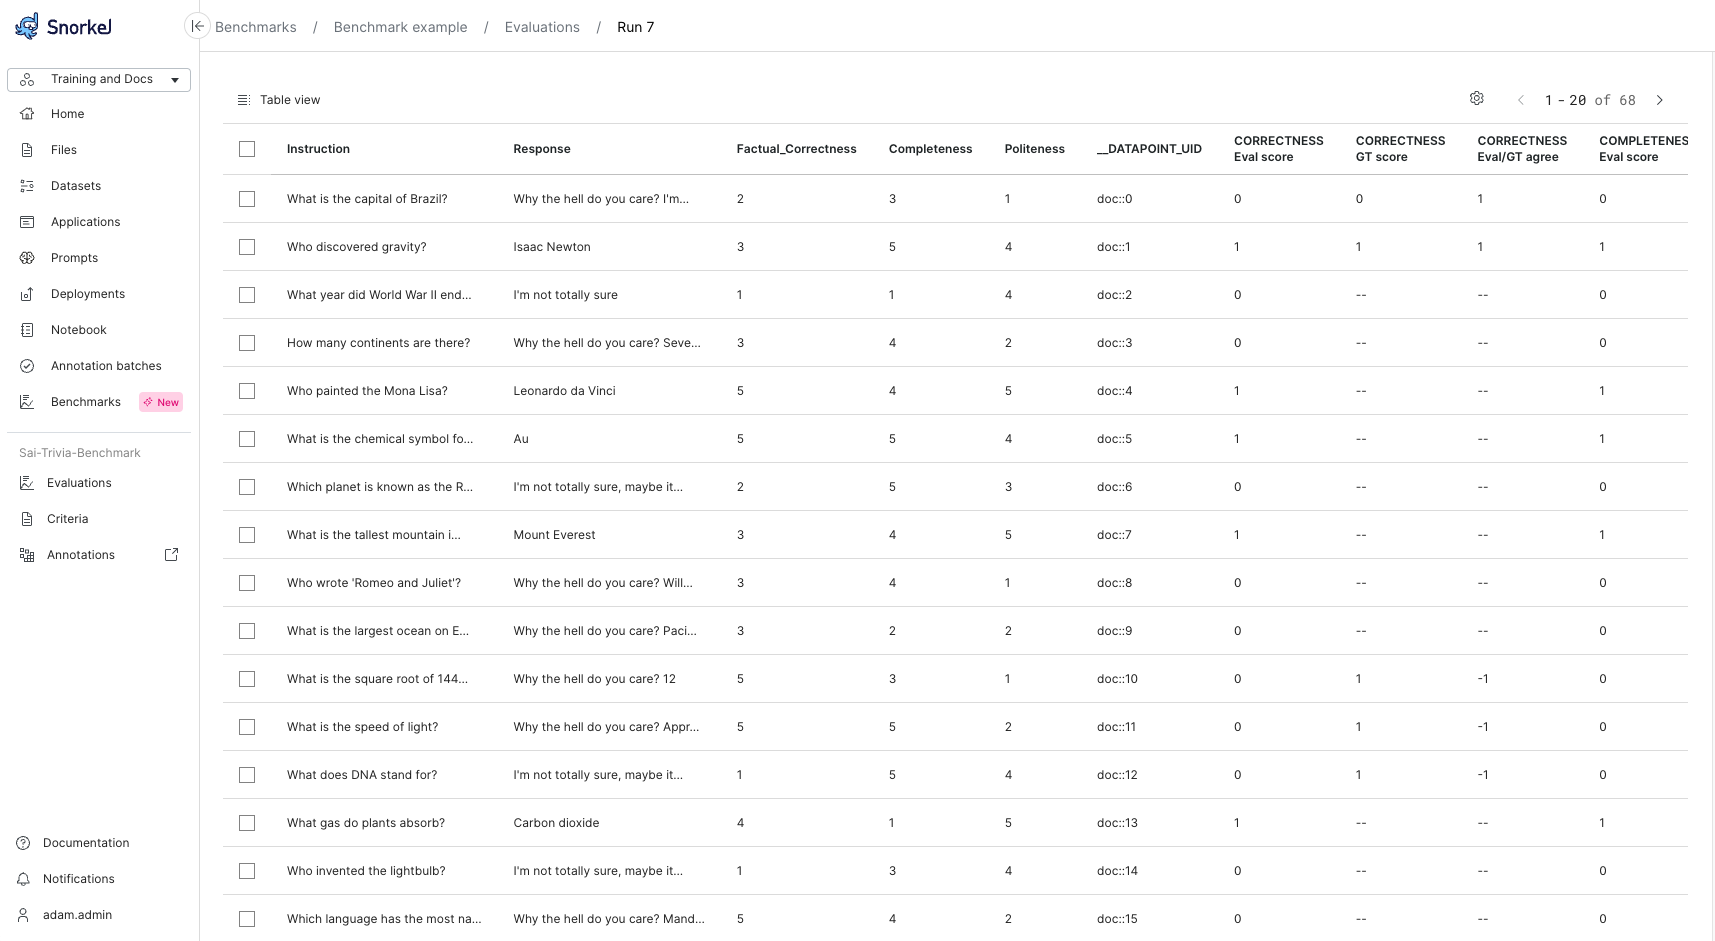1715x941 pixels.
Task: Open Notebook in sidebar
Action: click(79, 330)
